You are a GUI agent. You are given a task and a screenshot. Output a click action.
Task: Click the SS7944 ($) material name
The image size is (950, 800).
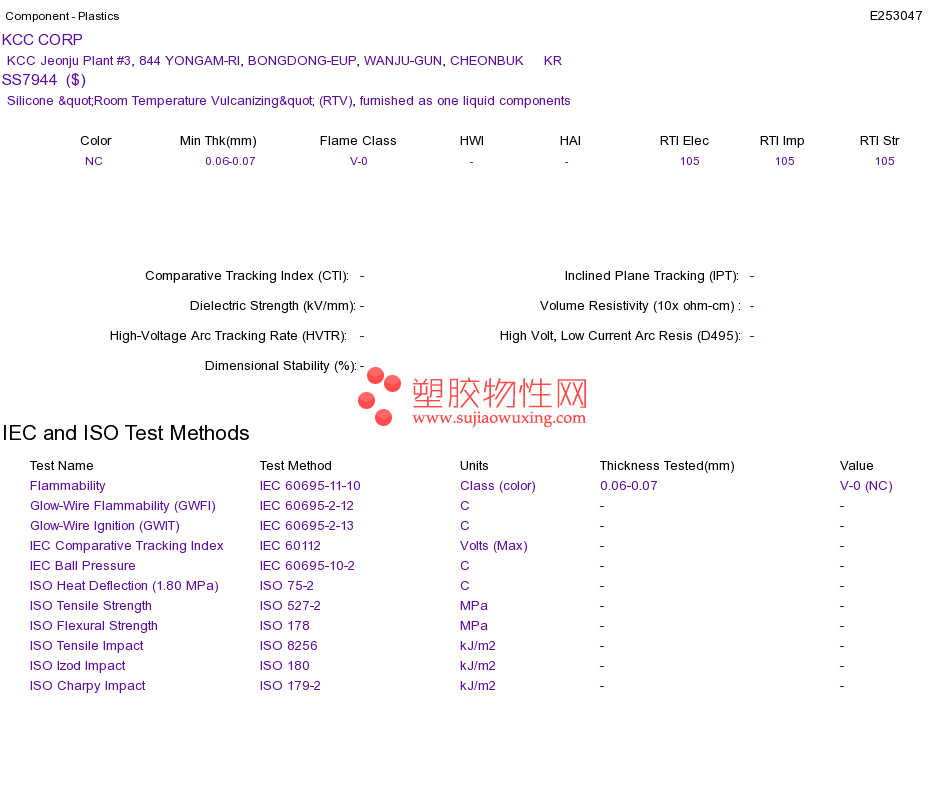[x=44, y=80]
